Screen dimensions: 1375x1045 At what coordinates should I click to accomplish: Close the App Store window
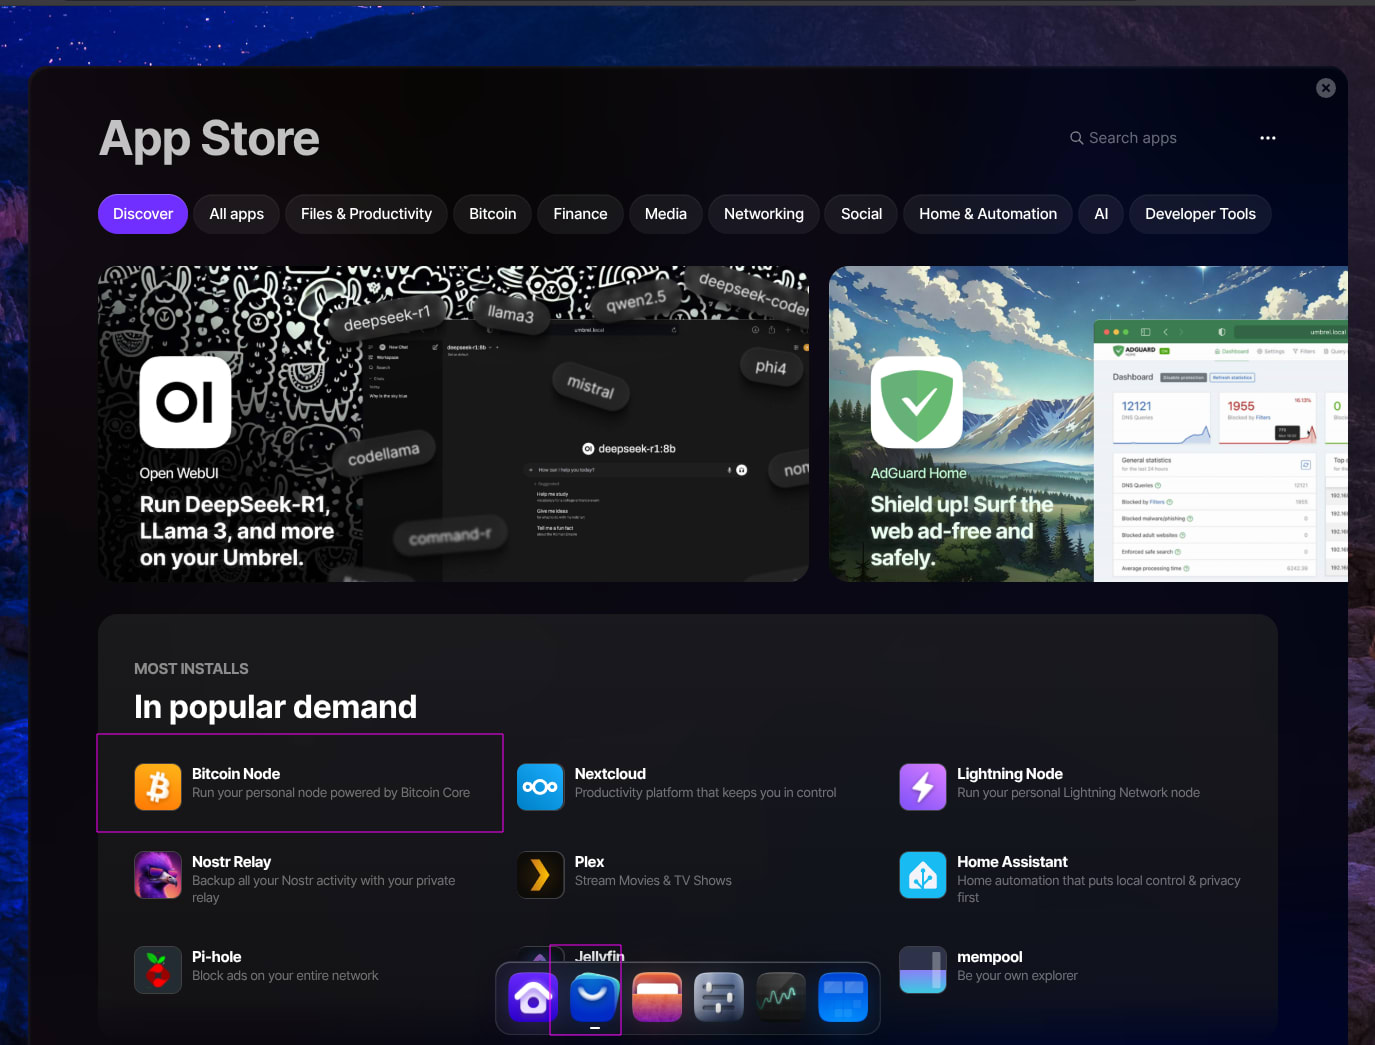[1326, 88]
